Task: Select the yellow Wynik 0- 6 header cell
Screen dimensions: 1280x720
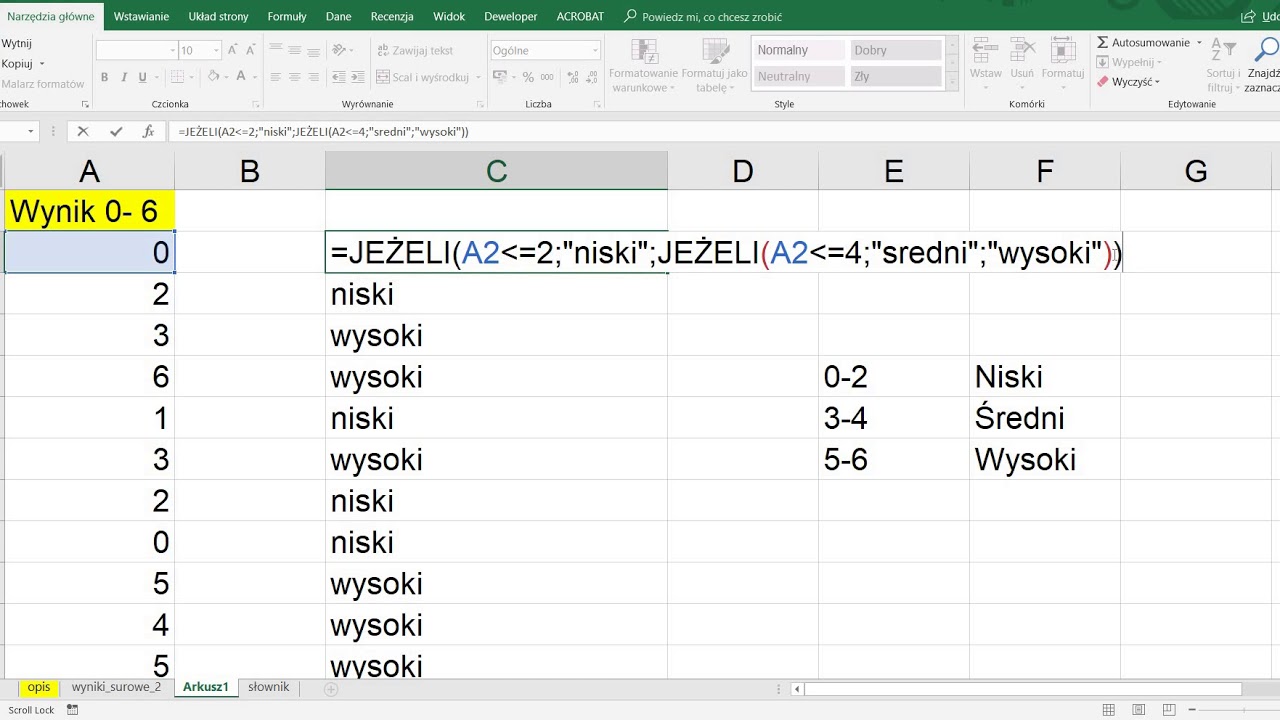Action: (90, 211)
